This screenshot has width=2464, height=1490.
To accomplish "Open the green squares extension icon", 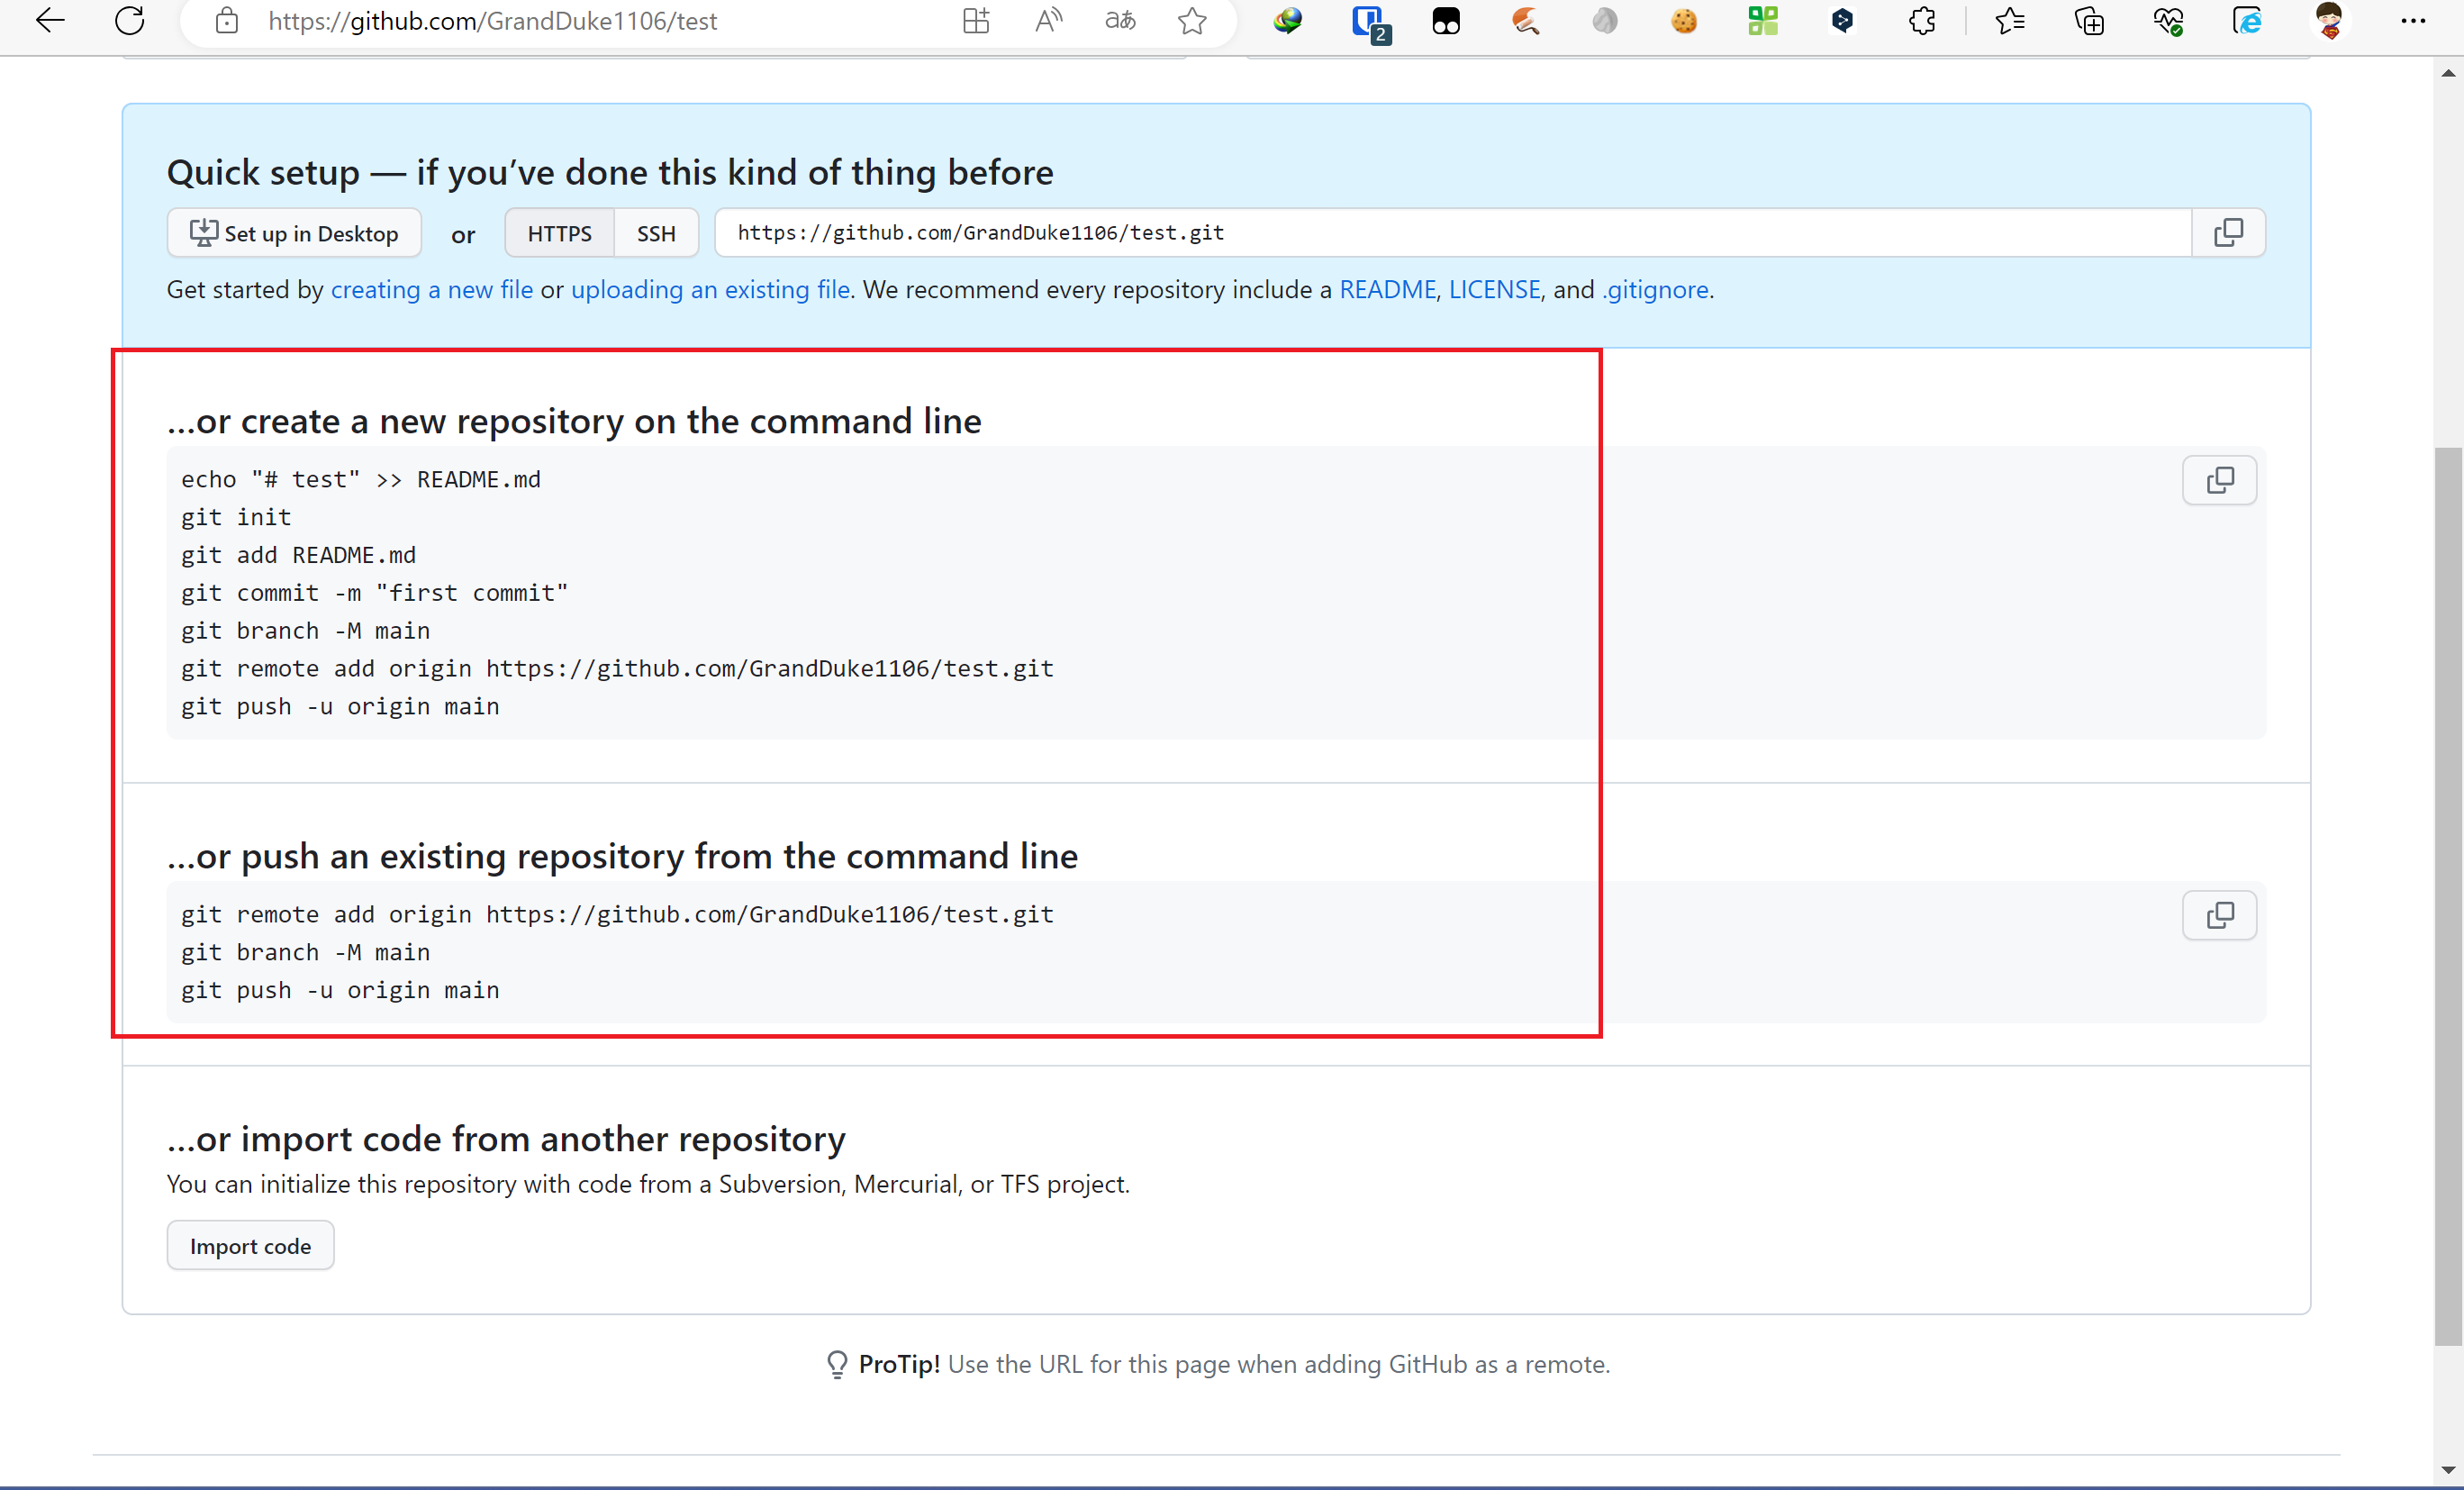I will [1763, 21].
